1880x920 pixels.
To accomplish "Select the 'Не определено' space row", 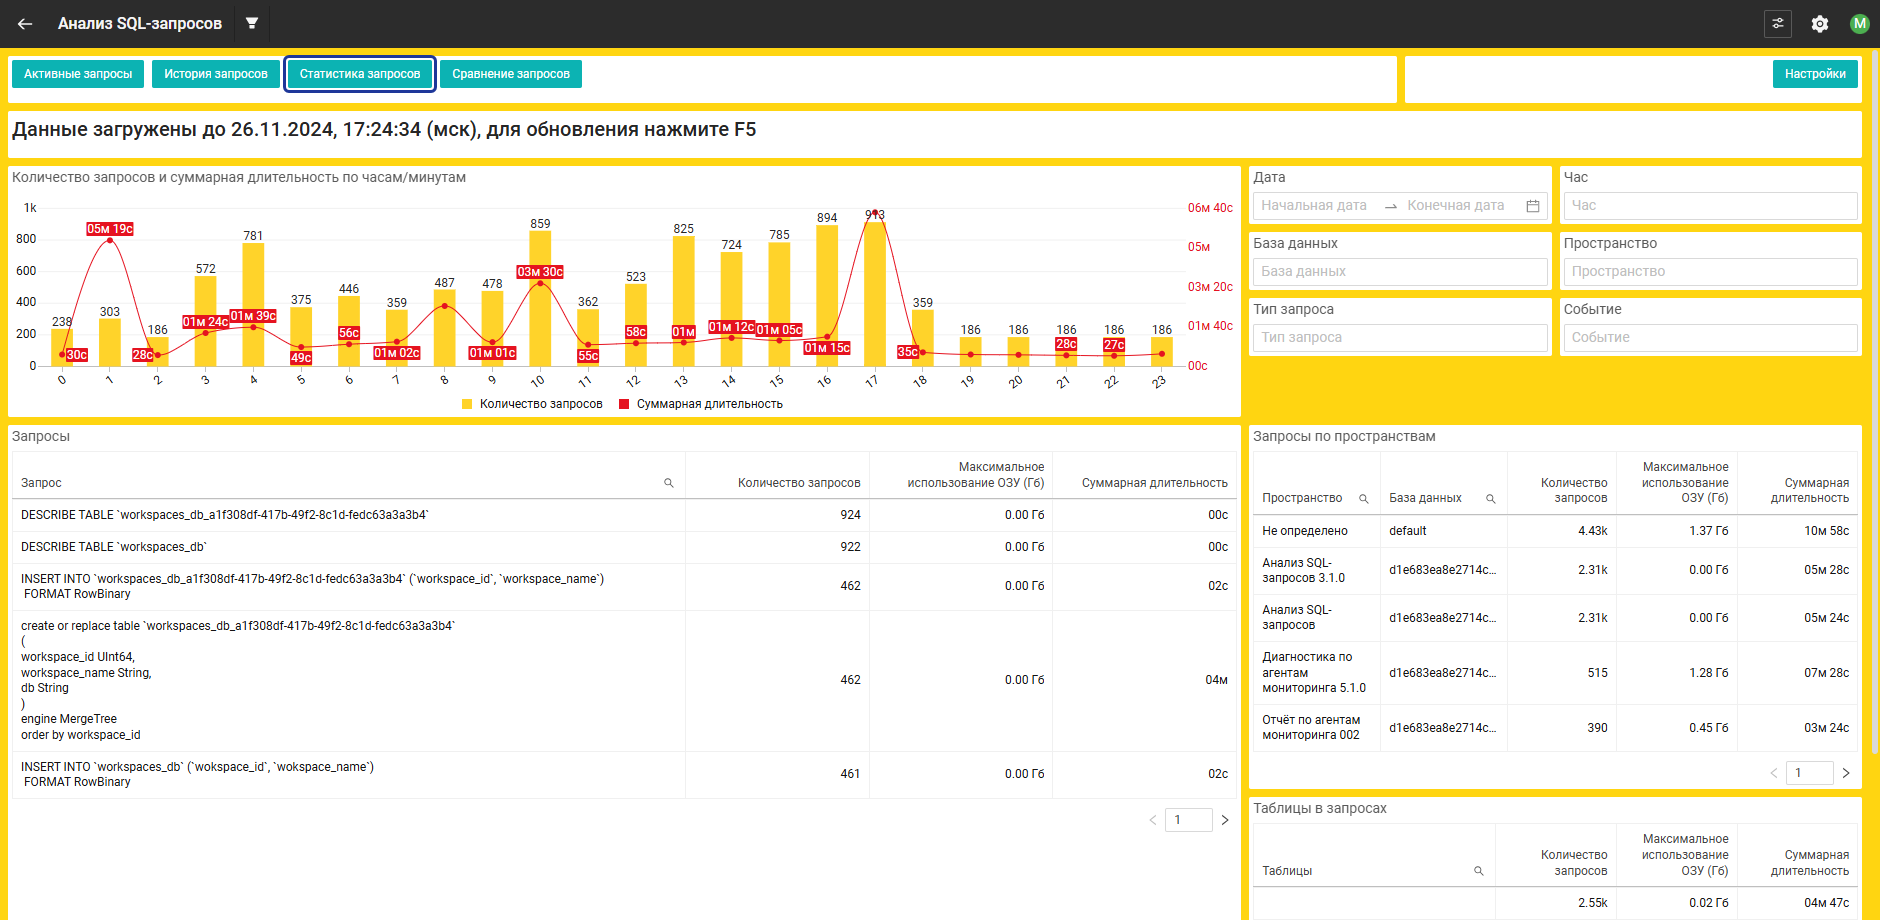I will [x=1555, y=531].
